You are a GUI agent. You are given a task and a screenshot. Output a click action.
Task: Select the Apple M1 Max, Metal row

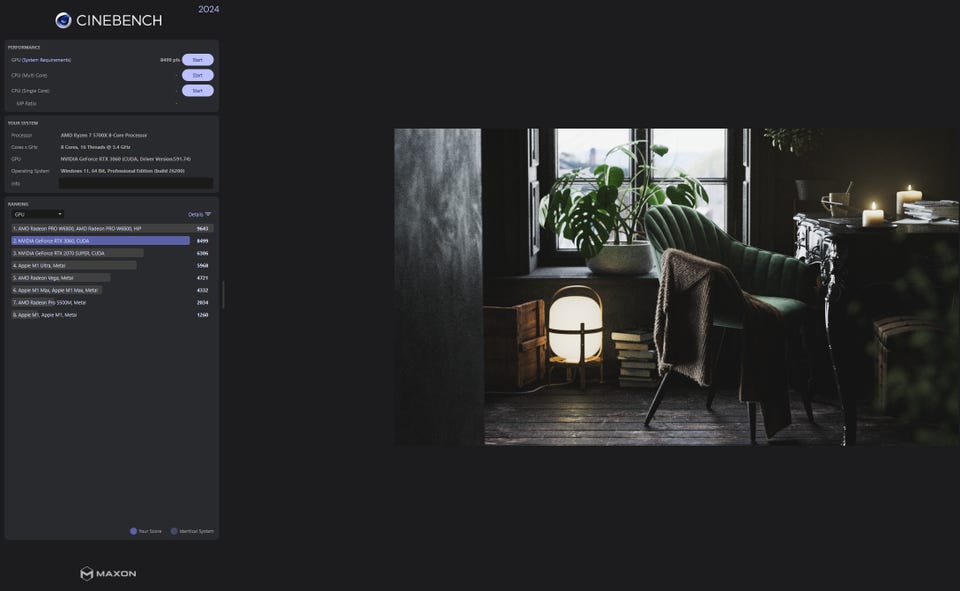tap(112, 290)
